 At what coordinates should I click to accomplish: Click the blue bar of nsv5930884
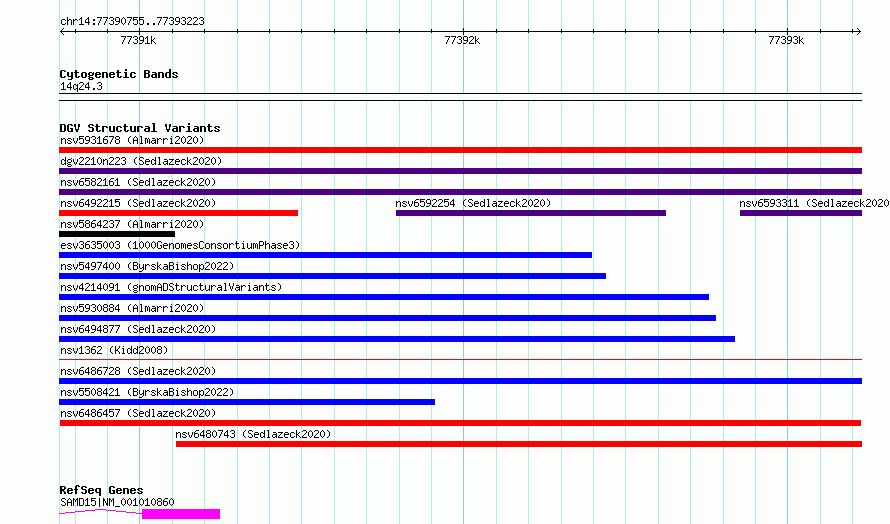tap(387, 318)
